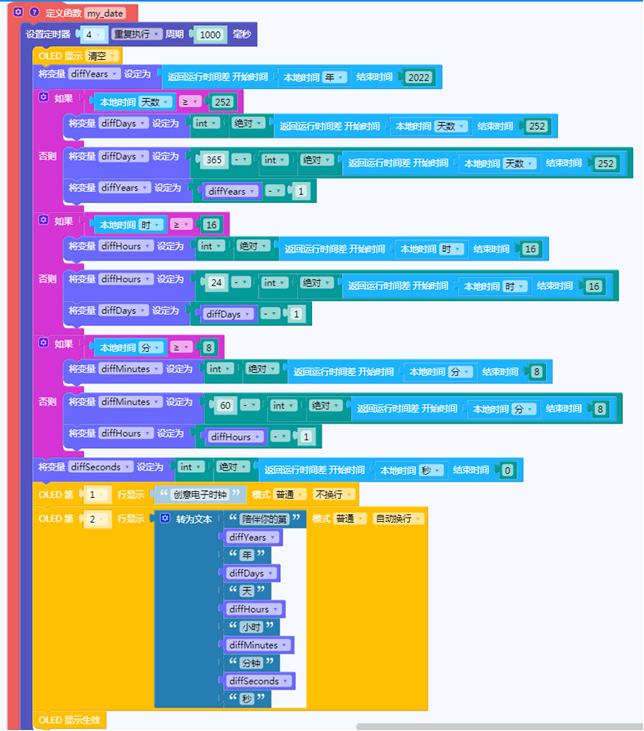Edit text field 秒 in text join
The image size is (644, 731).
(x=247, y=698)
